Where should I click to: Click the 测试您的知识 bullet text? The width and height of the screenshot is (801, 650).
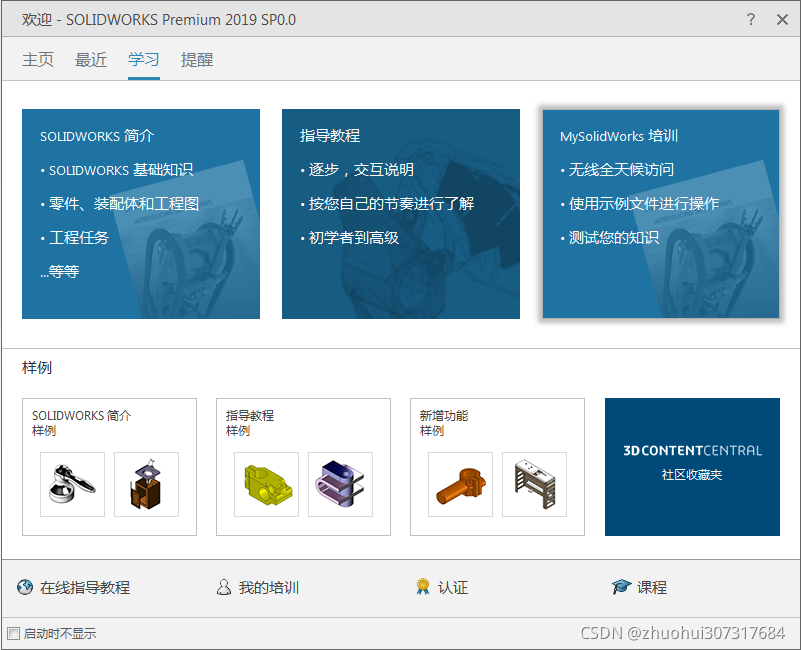614,238
